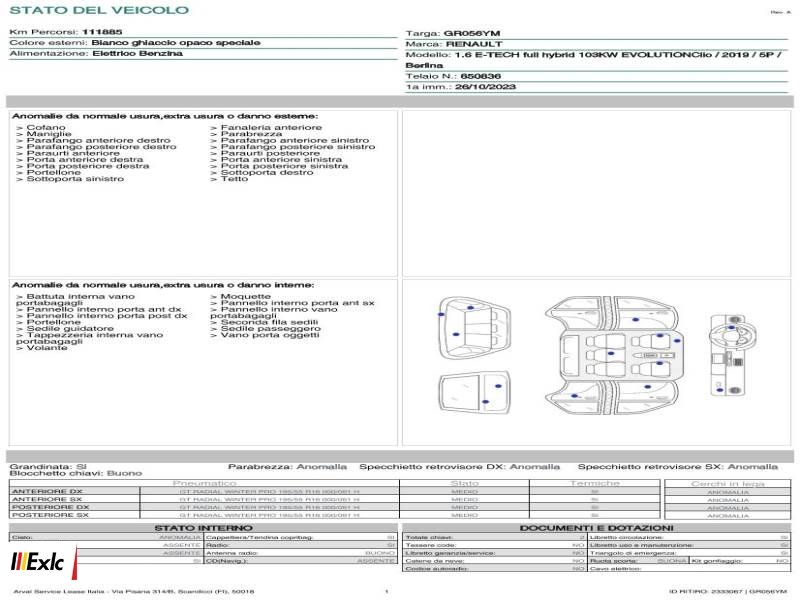Click the 'STATO DEL VEICOLO' heading
The width and height of the screenshot is (800, 600).
[x=99, y=10]
